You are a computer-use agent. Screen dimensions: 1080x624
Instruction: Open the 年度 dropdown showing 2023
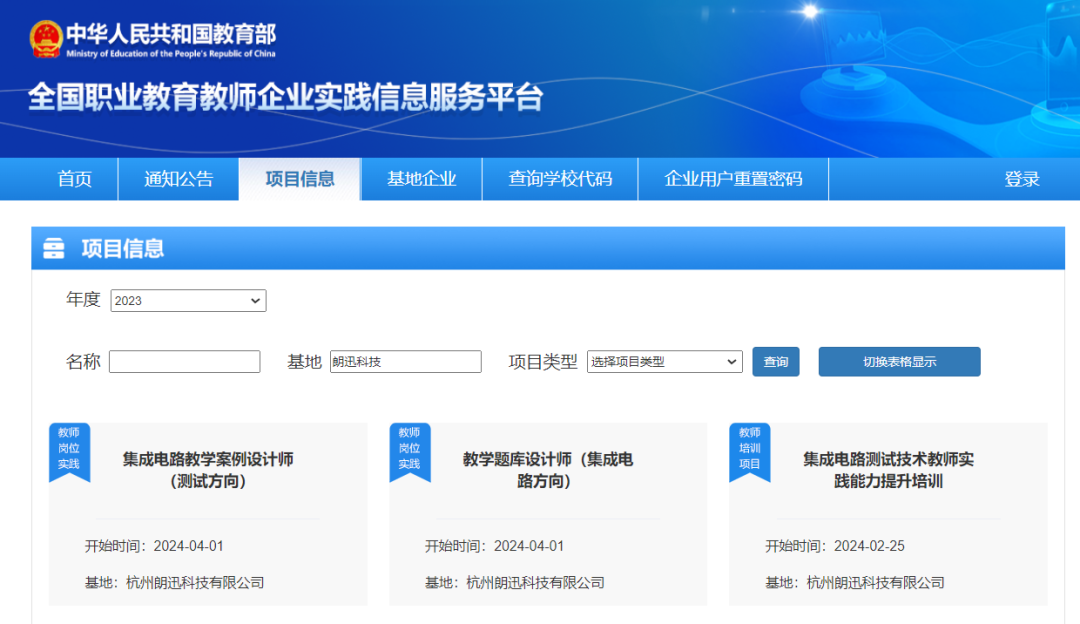click(x=188, y=300)
